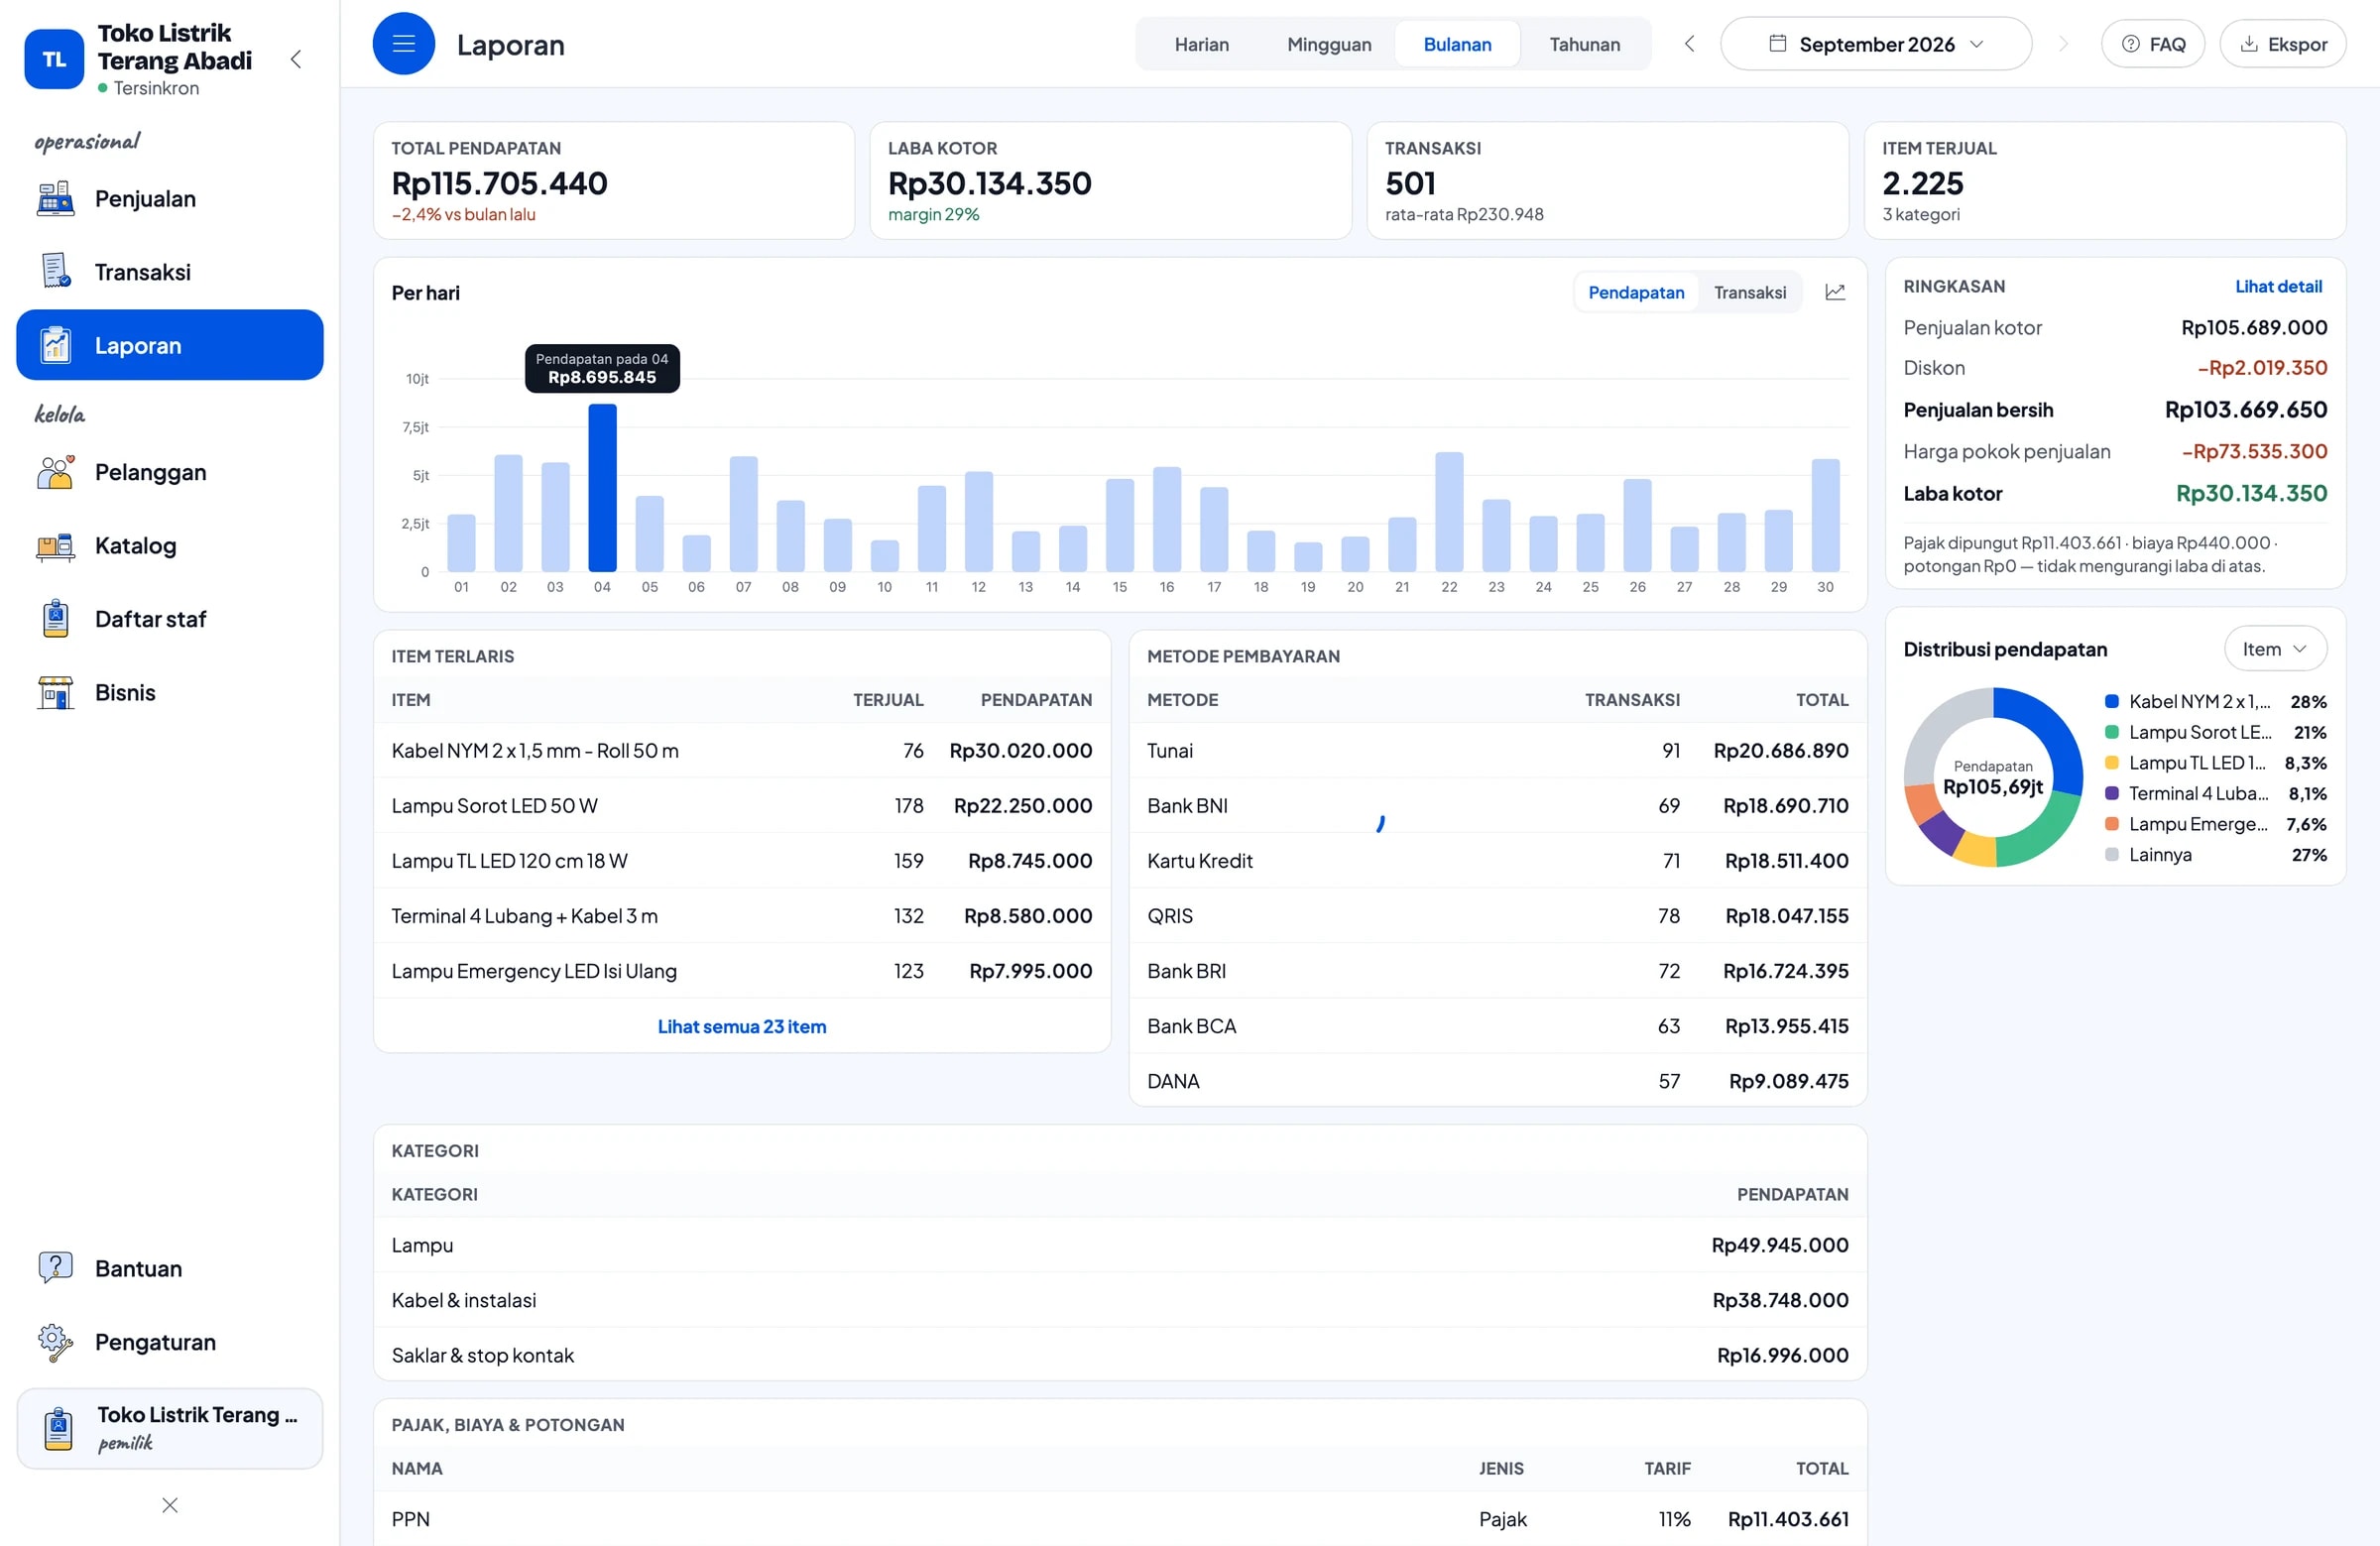Open the Bisnis section

170,693
